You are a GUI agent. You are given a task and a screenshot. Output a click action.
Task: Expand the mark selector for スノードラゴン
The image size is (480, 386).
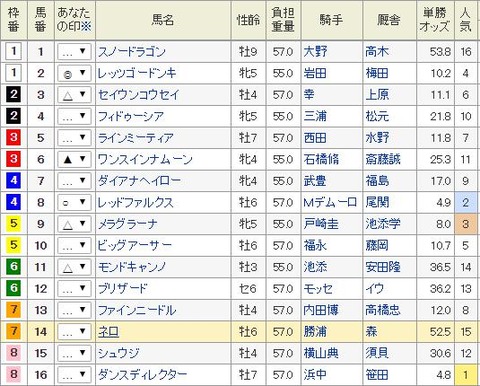pos(74,52)
